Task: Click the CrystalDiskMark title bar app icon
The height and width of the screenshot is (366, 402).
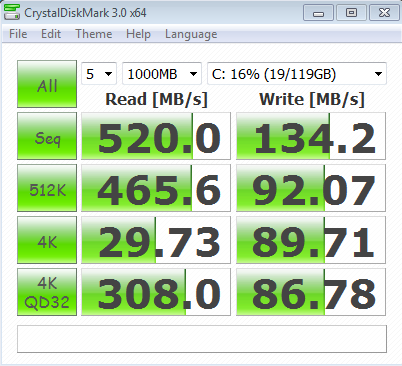Action: [x=12, y=12]
